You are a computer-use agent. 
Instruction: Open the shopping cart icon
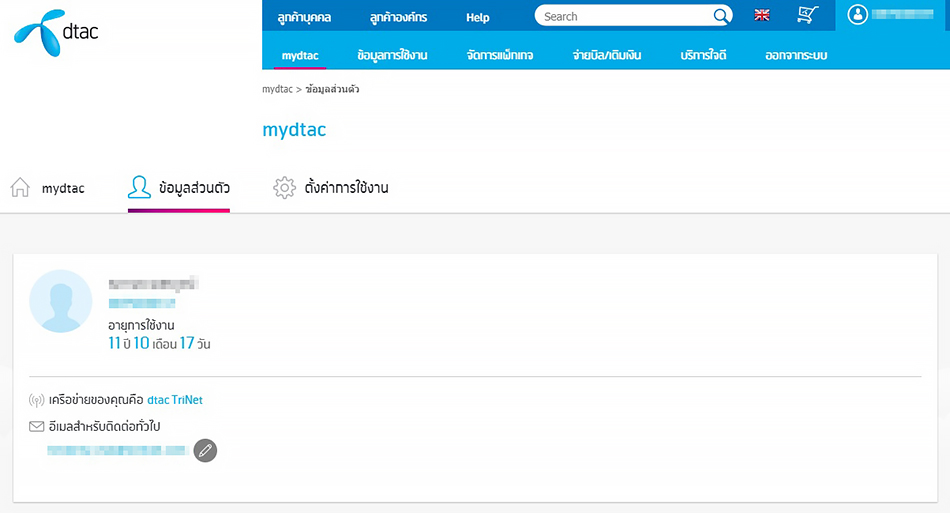pyautogui.click(x=807, y=15)
